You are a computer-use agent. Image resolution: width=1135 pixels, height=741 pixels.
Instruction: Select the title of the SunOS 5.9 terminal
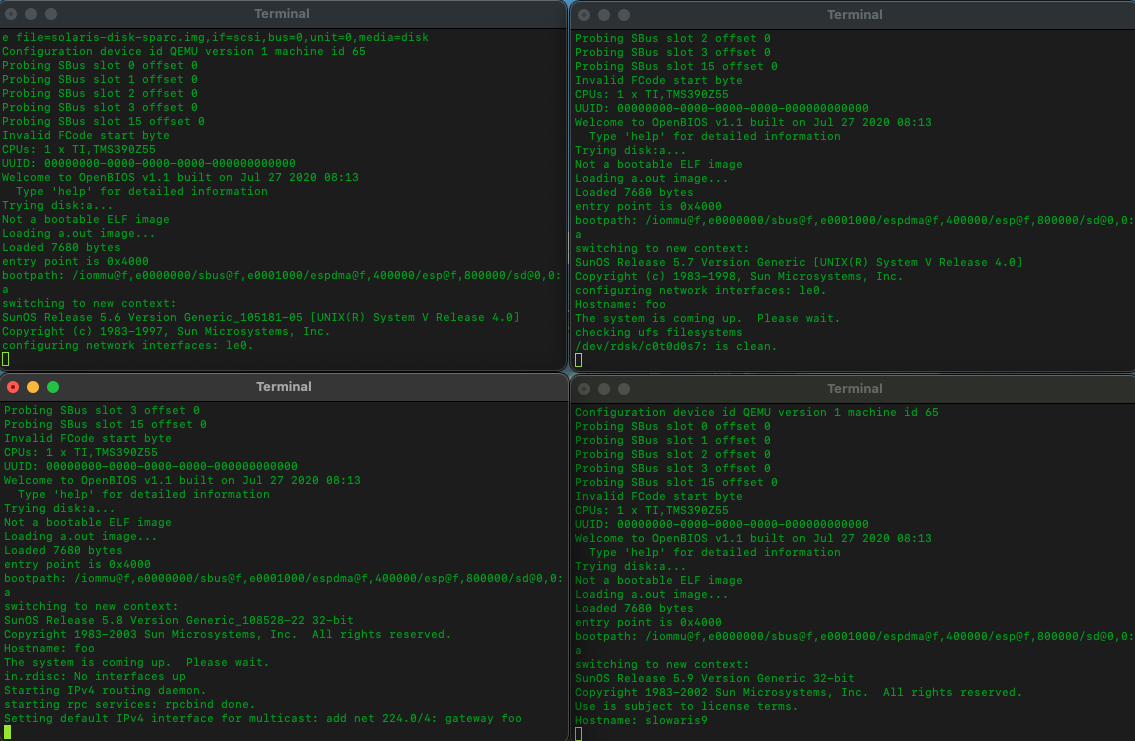point(855,389)
